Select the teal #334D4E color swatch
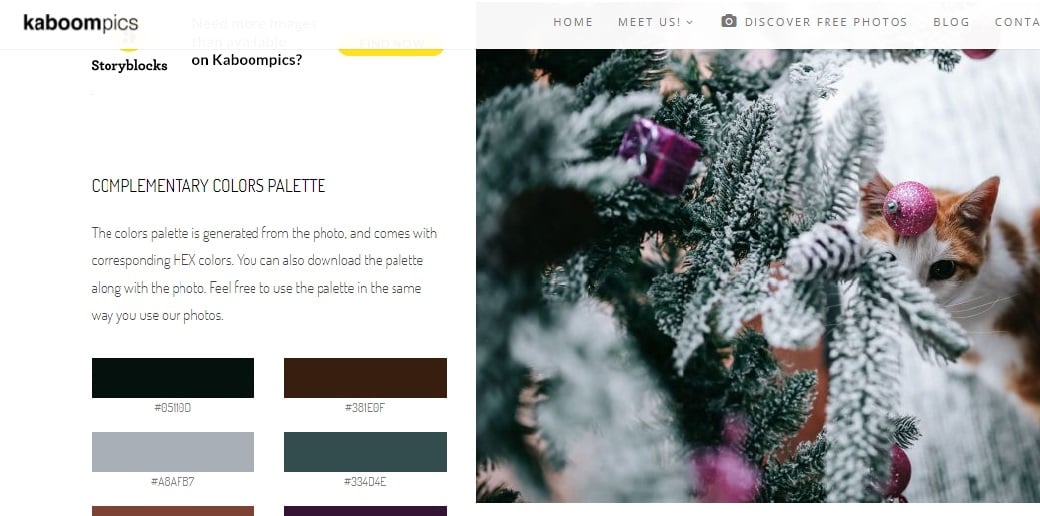The width and height of the screenshot is (1040, 516). pyautogui.click(x=365, y=452)
